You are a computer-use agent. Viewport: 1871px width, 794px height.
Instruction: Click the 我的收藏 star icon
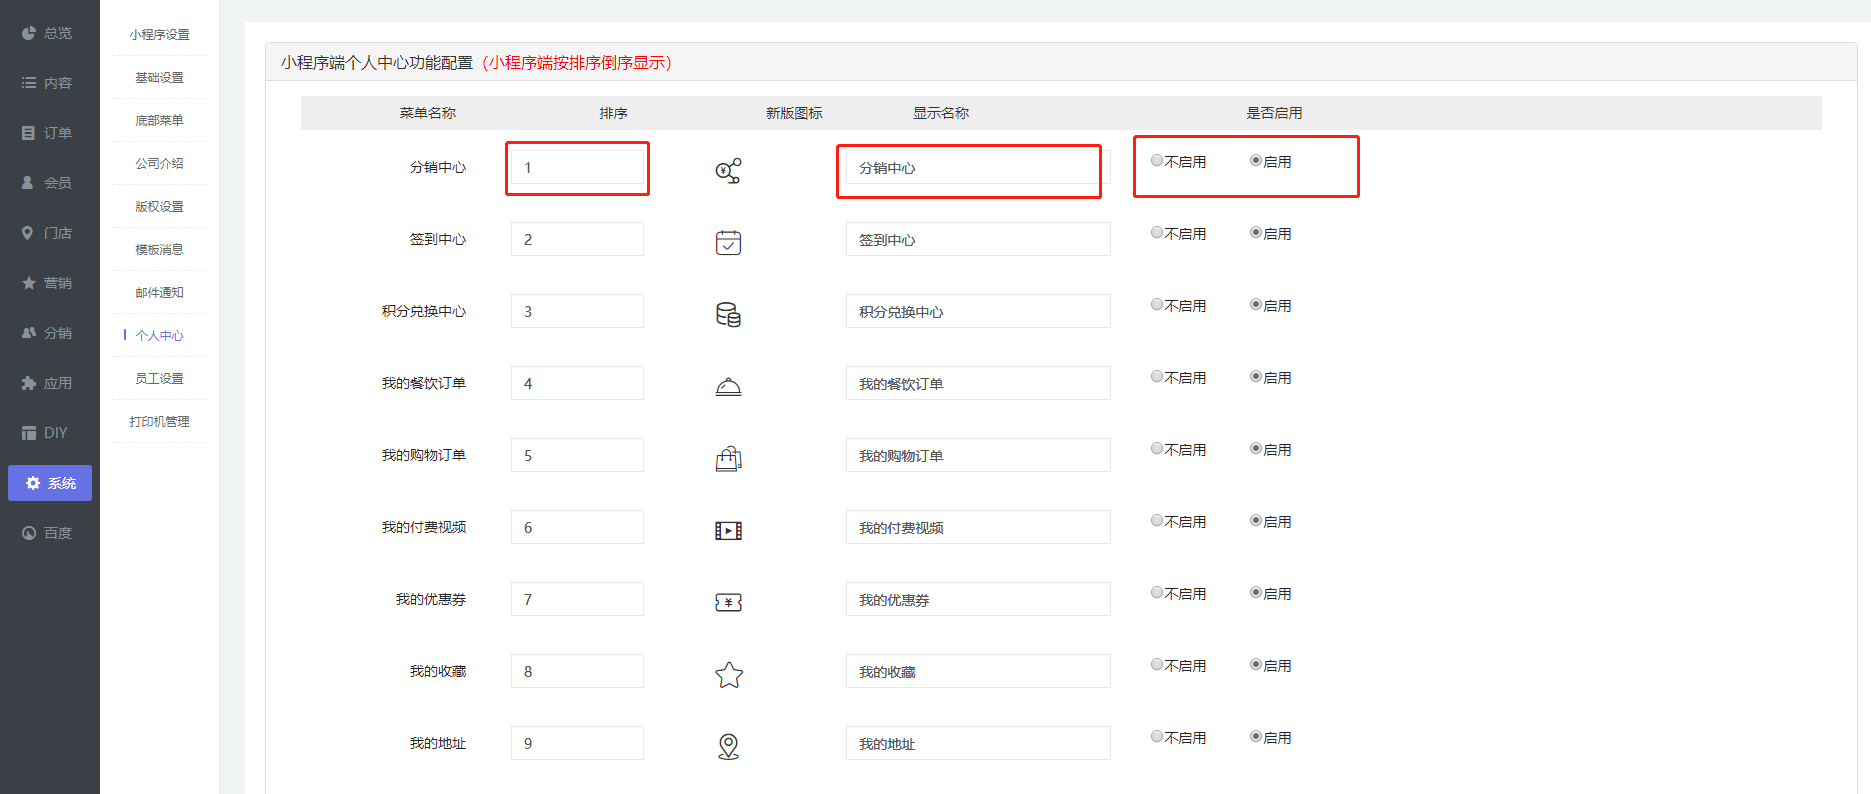729,675
